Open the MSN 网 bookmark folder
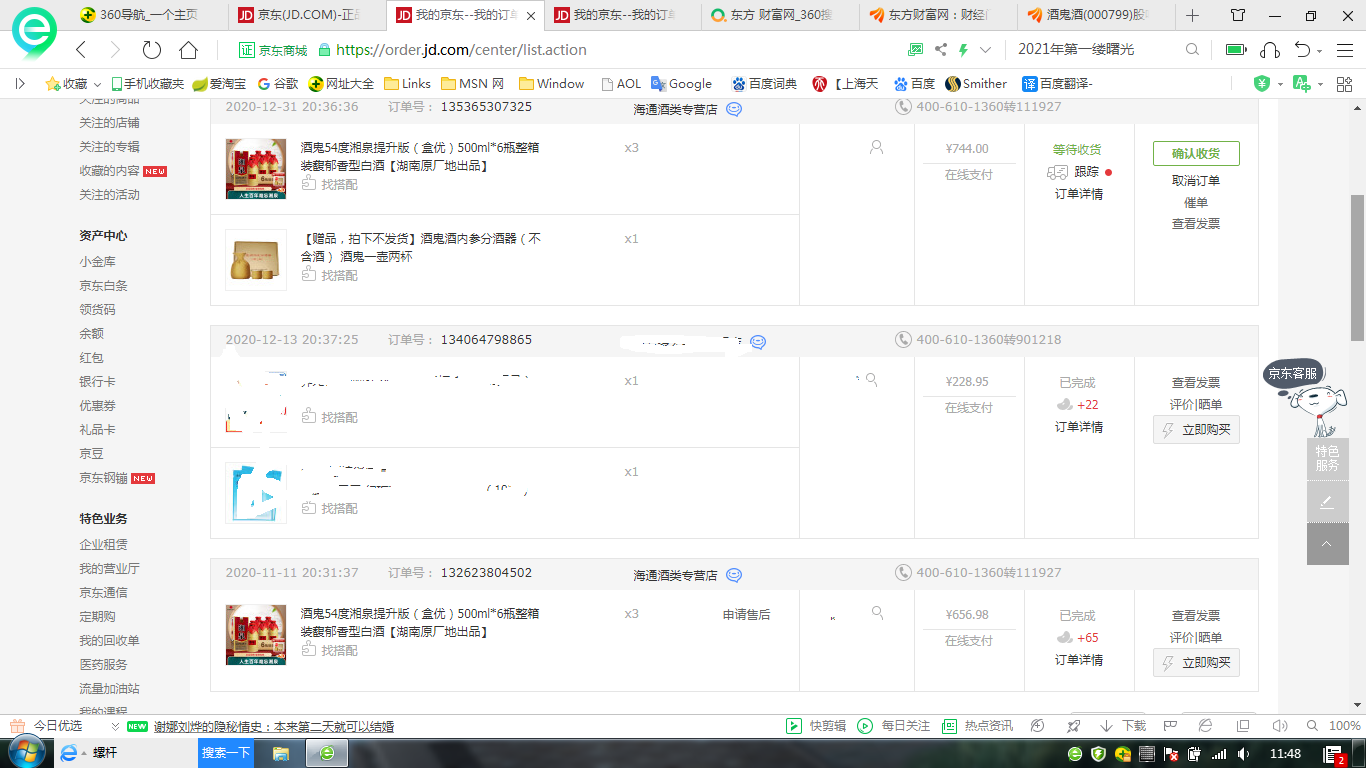The width and height of the screenshot is (1366, 768). (x=472, y=84)
